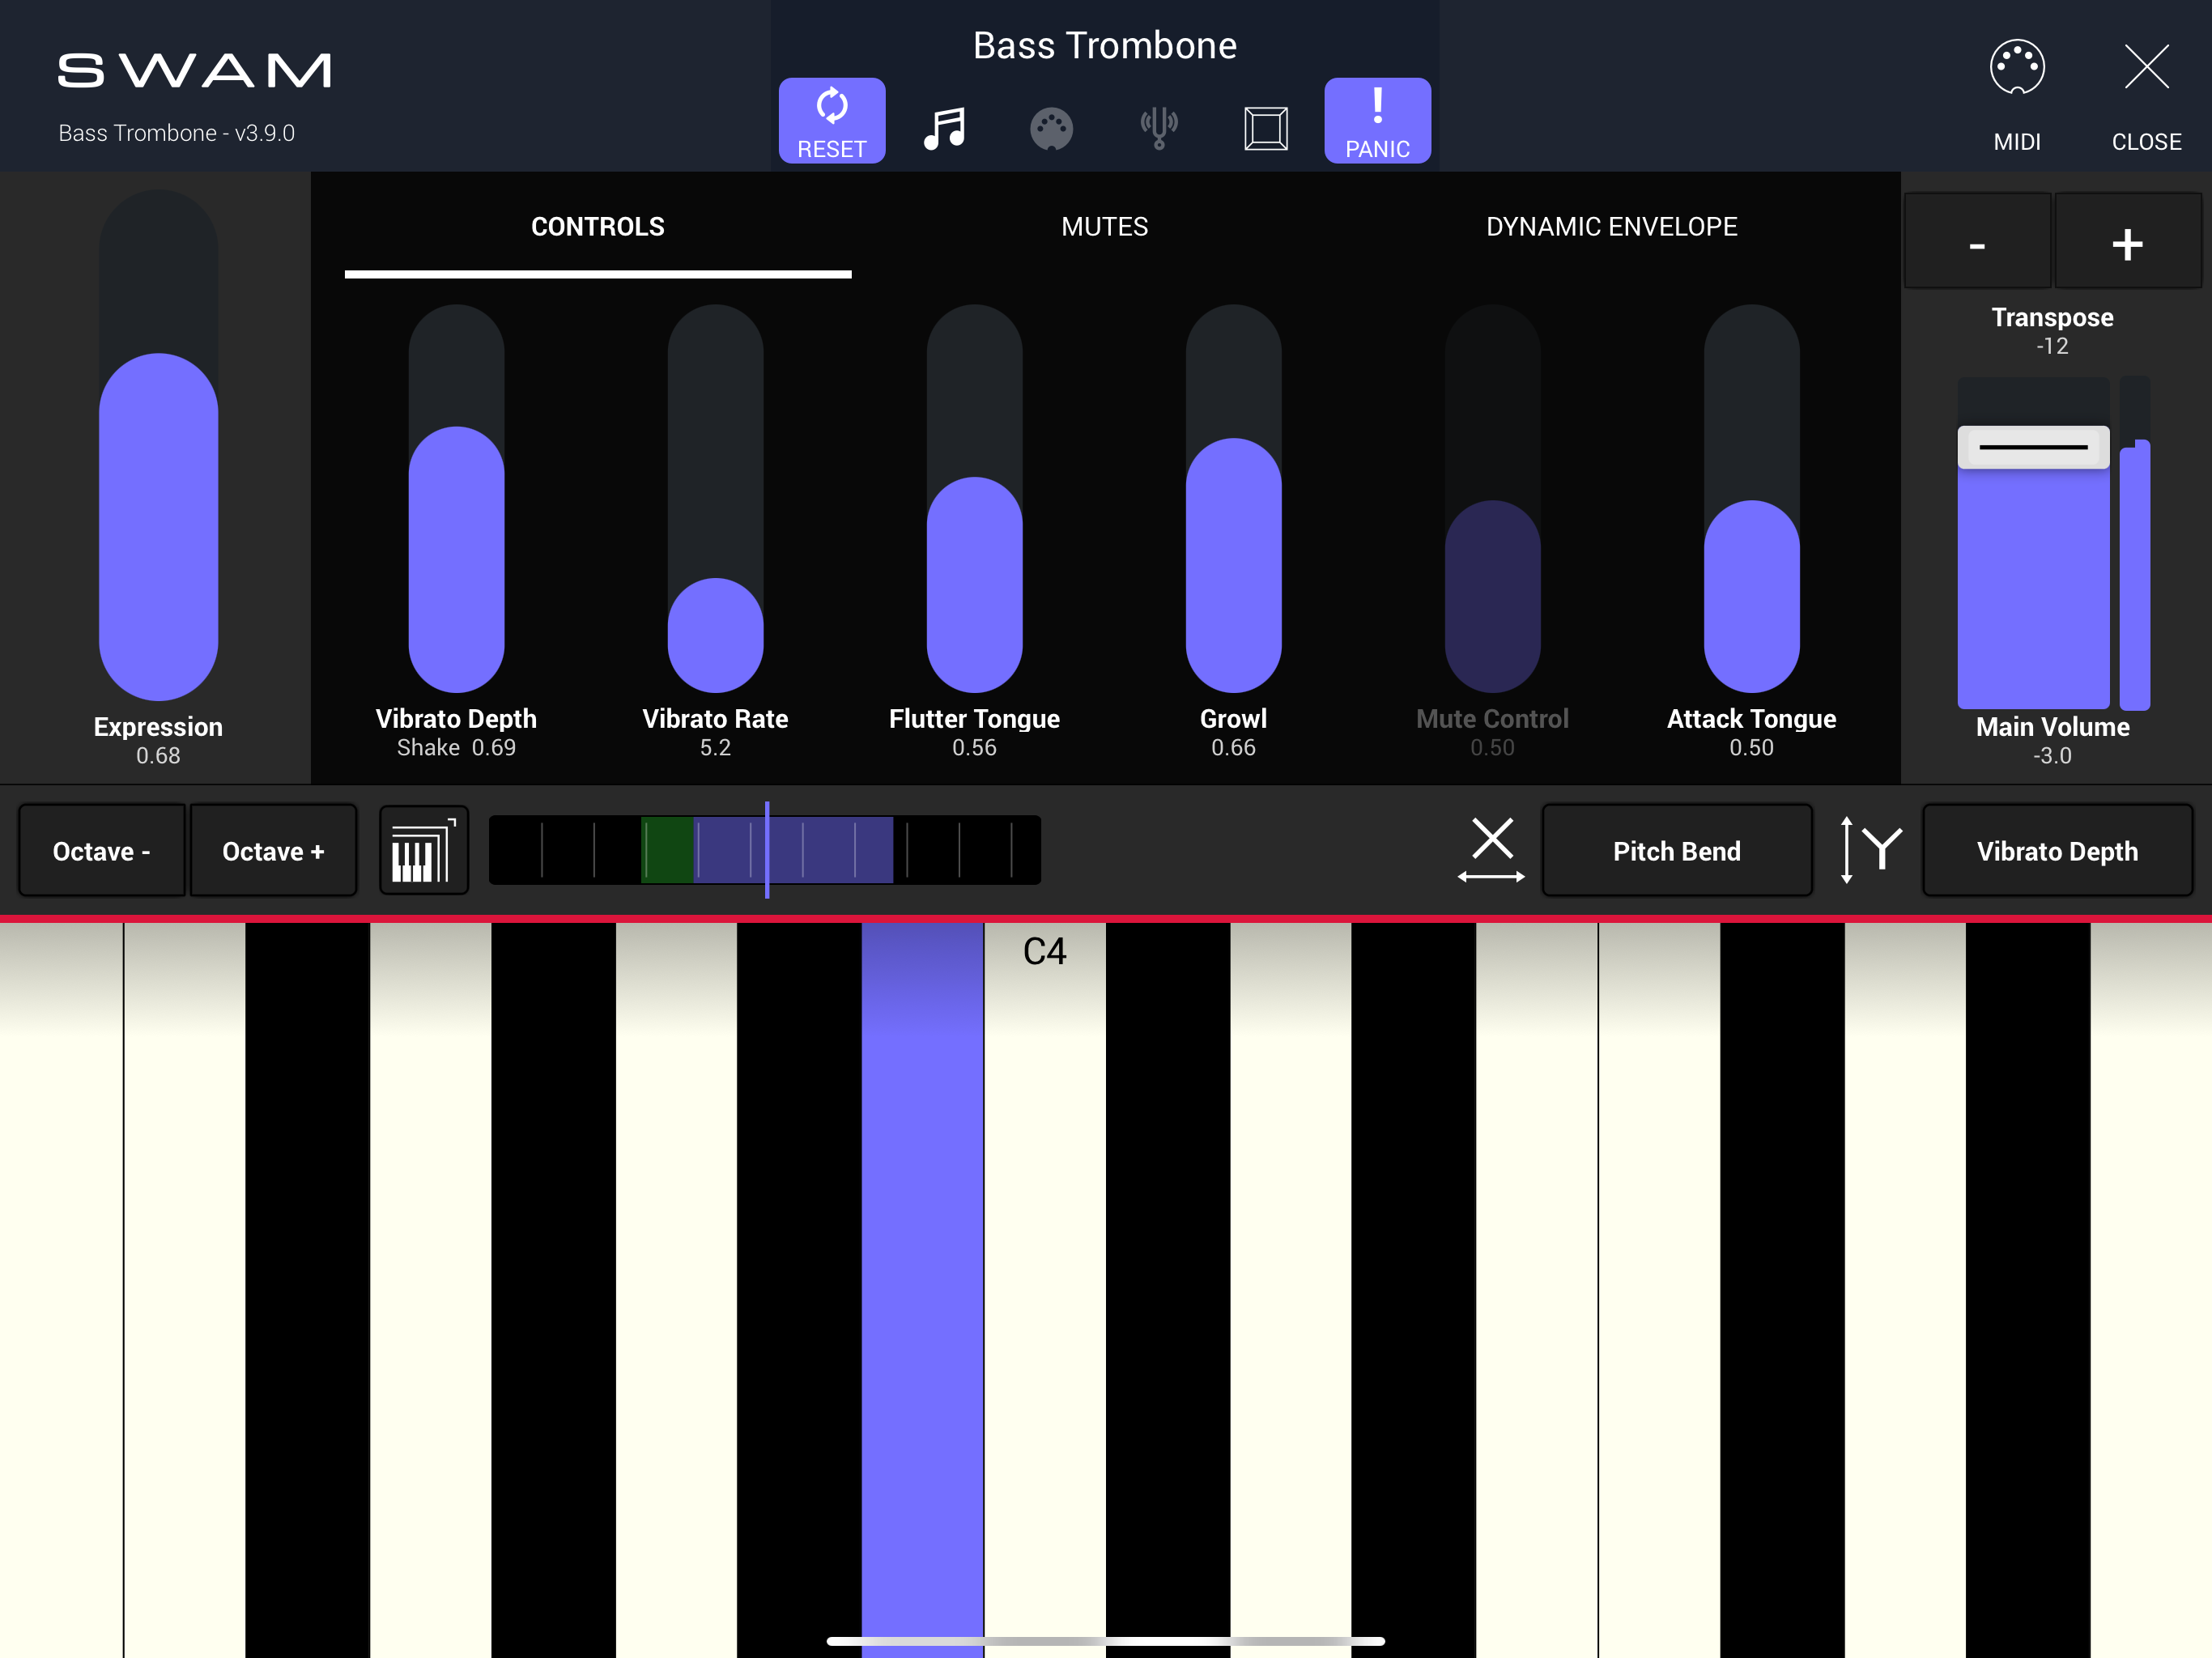This screenshot has height=1658, width=2212.
Task: Open the MIDI mapping palette icon in toolbar
Action: (1051, 128)
